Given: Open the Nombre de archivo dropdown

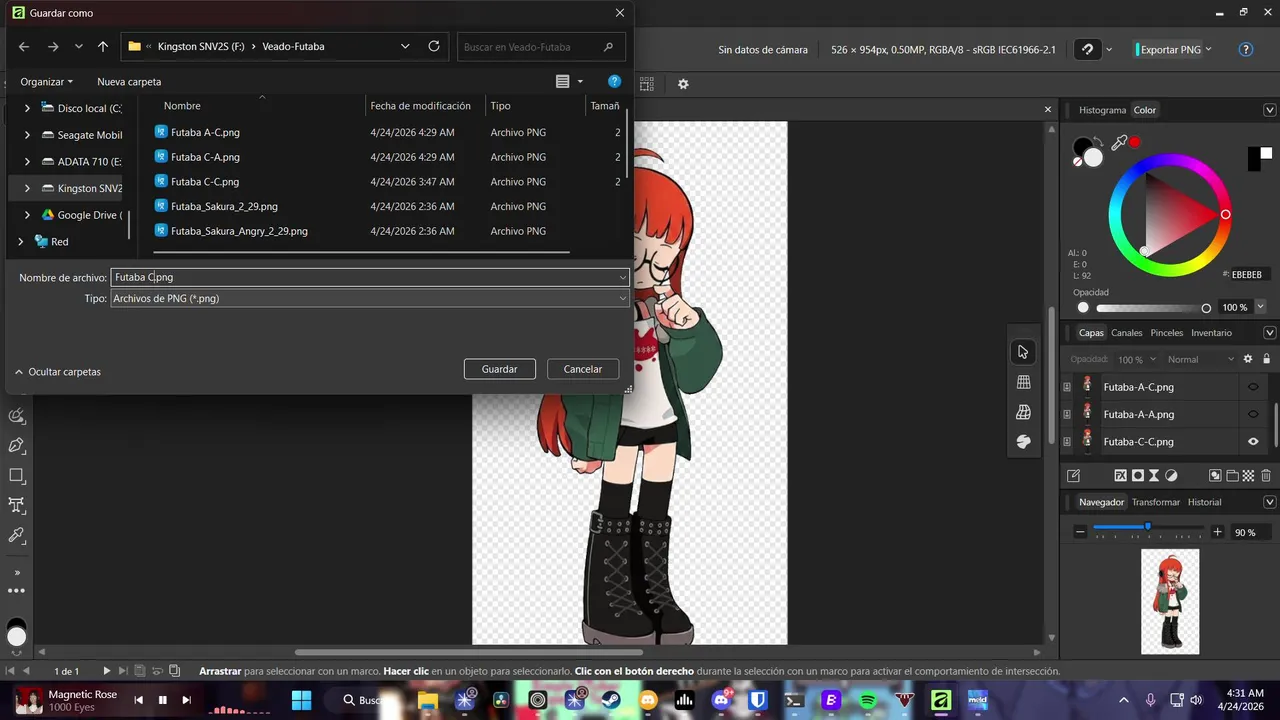Looking at the screenshot, I should click(x=623, y=277).
